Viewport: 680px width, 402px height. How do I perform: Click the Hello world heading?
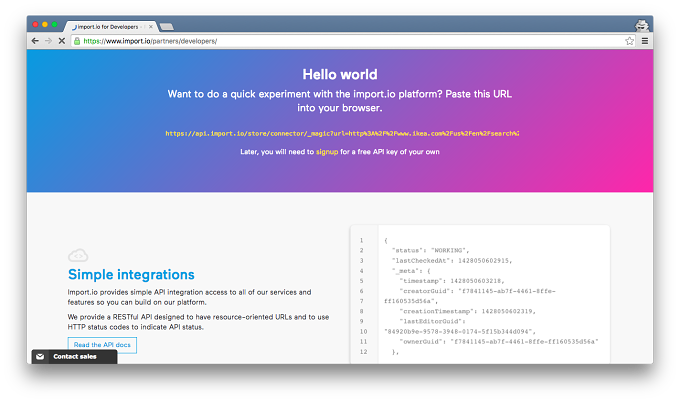pos(340,74)
